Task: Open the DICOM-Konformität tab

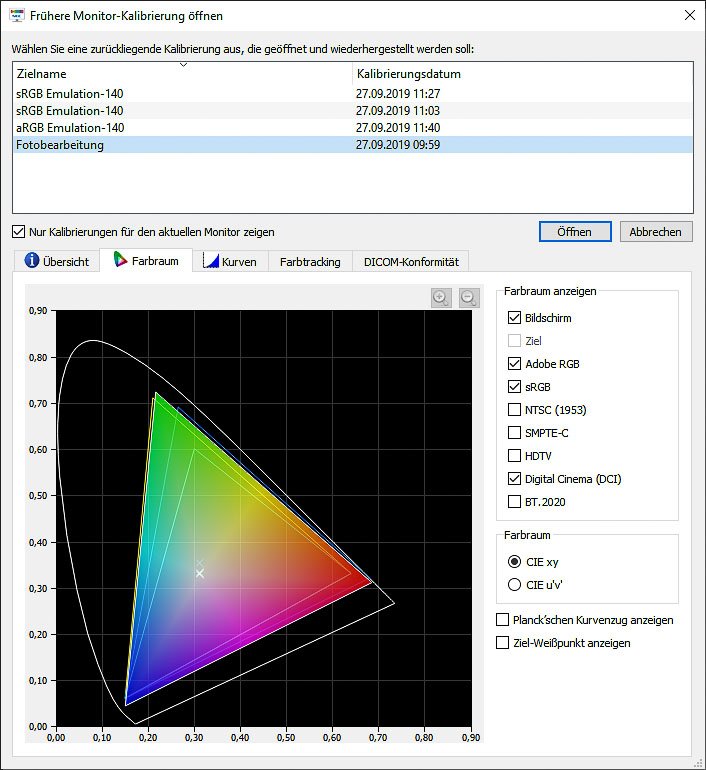Action: point(411,261)
